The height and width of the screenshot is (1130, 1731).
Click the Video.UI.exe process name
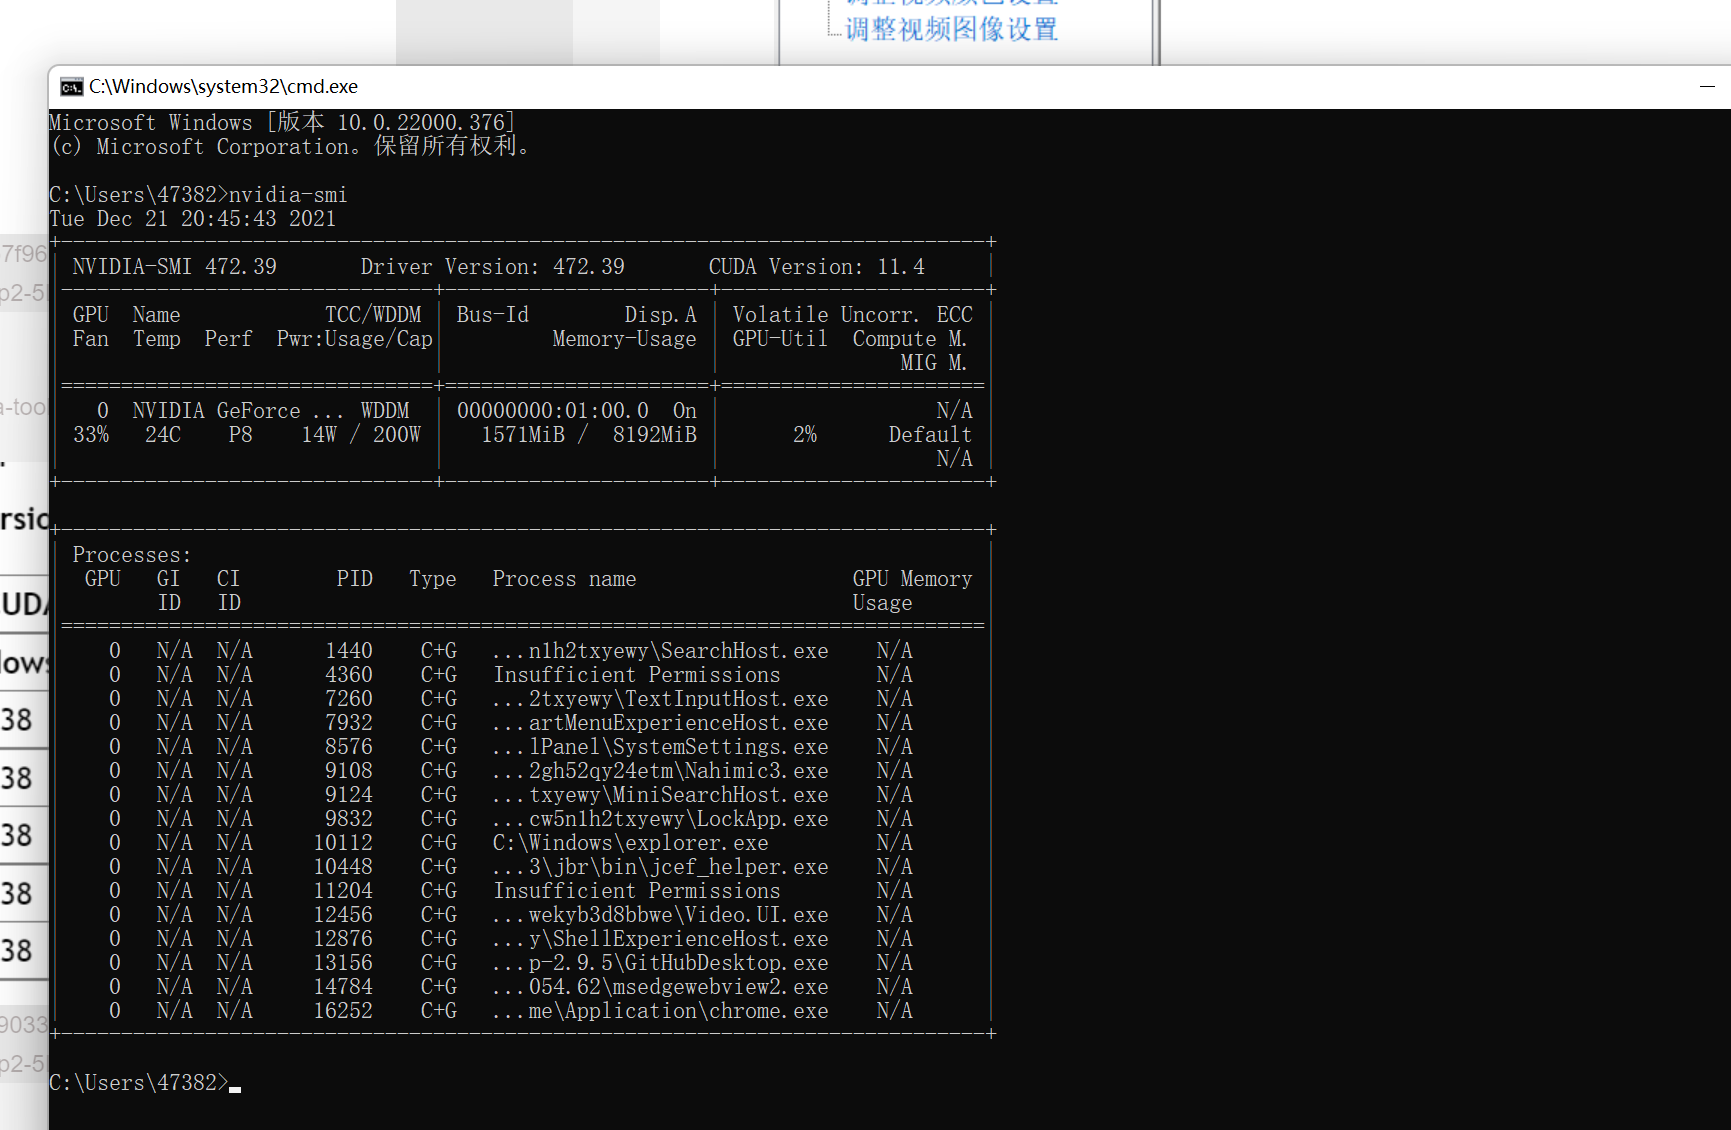coord(660,915)
